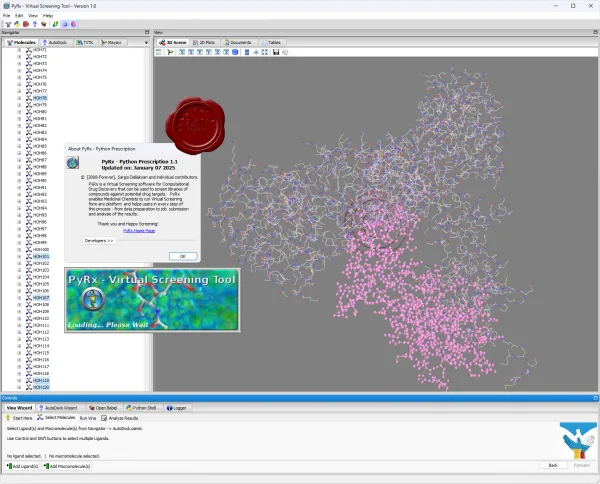
Task: Follow the PyRx Home Page link
Action: (x=139, y=231)
